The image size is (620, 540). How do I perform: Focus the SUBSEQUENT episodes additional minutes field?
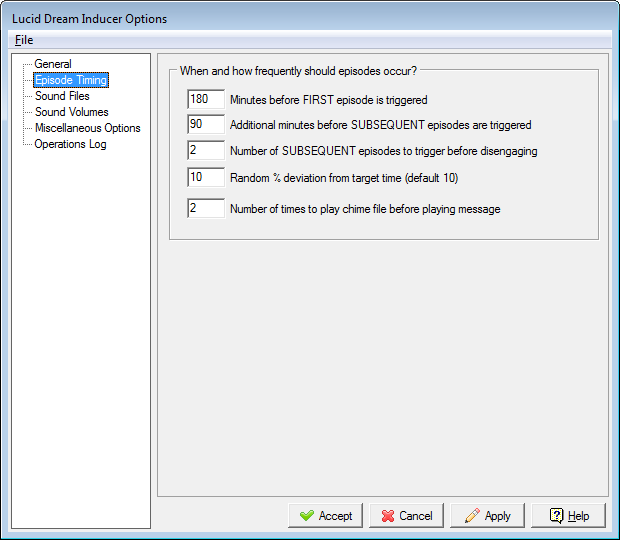pos(205,125)
